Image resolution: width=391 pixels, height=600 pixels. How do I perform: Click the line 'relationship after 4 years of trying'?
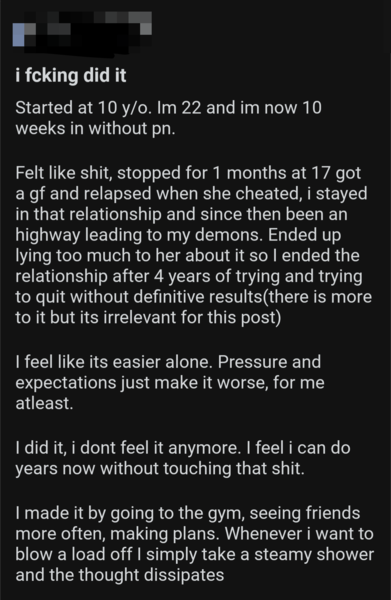[x=189, y=276]
